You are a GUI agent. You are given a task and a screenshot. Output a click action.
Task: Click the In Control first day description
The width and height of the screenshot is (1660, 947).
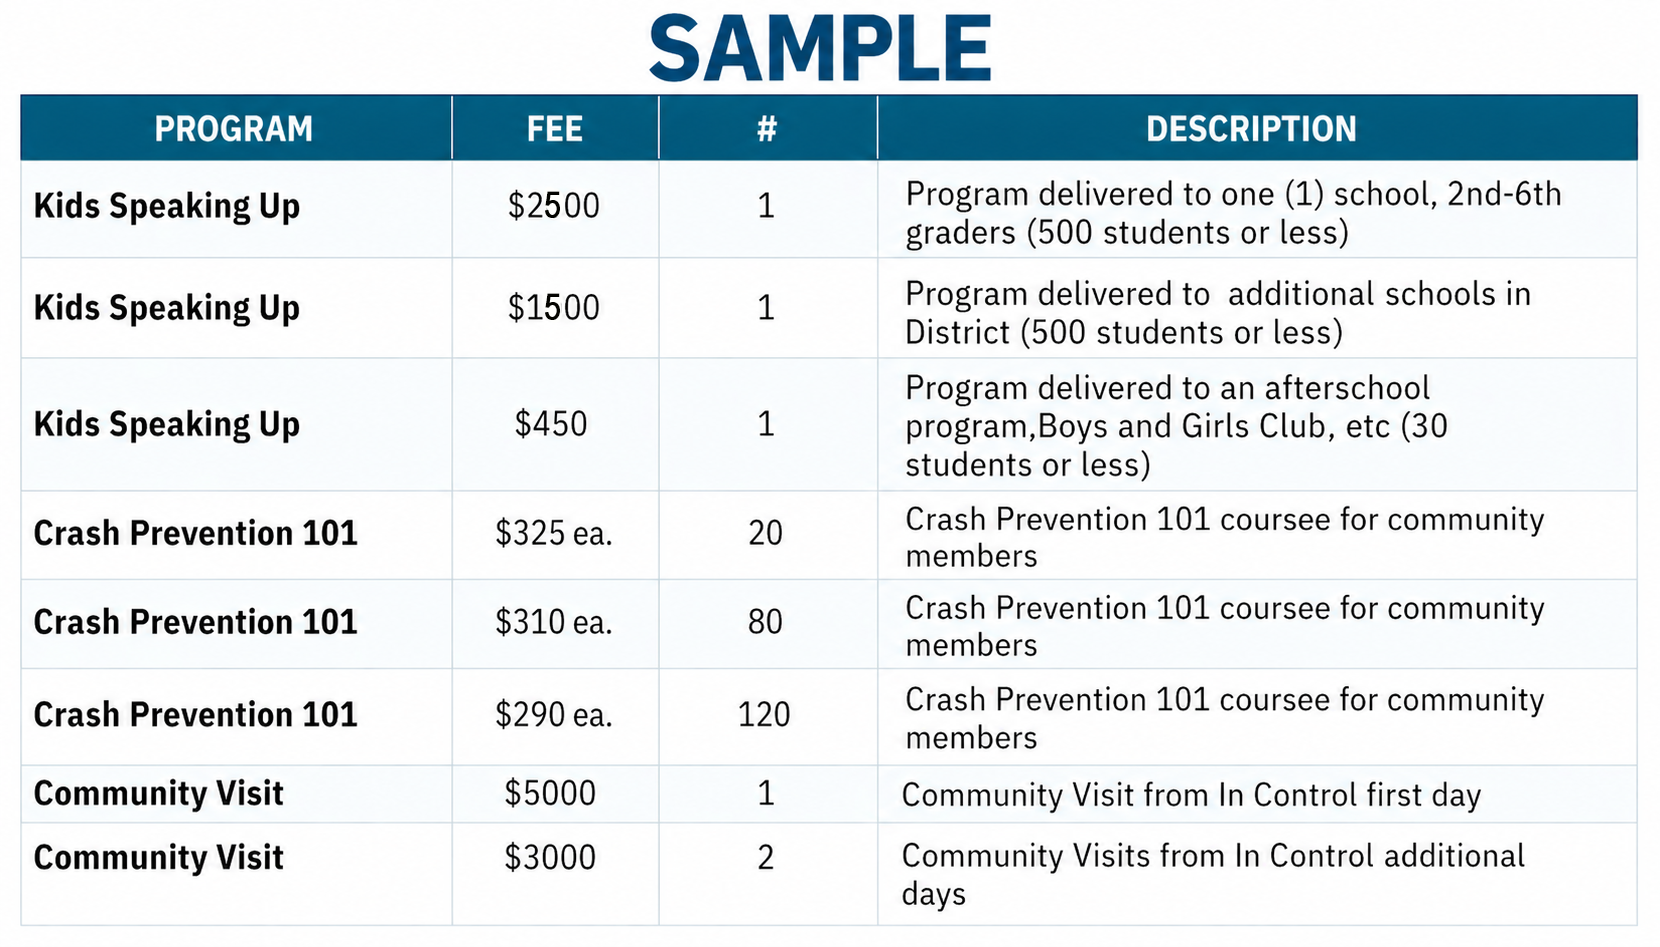point(1191,795)
